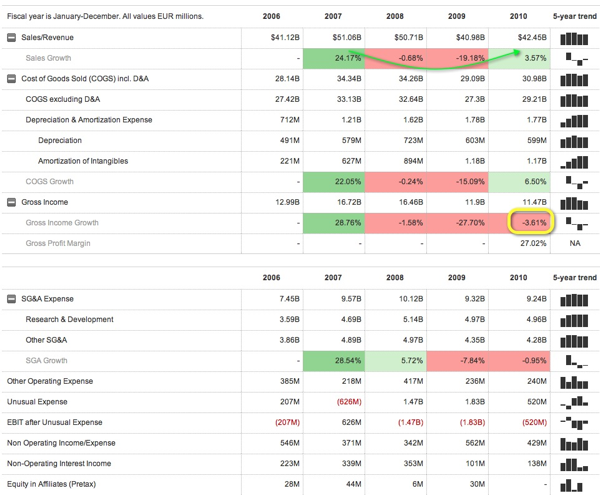The width and height of the screenshot is (600, 495).
Task: Click the 2006 header in top table
Action: tap(271, 16)
